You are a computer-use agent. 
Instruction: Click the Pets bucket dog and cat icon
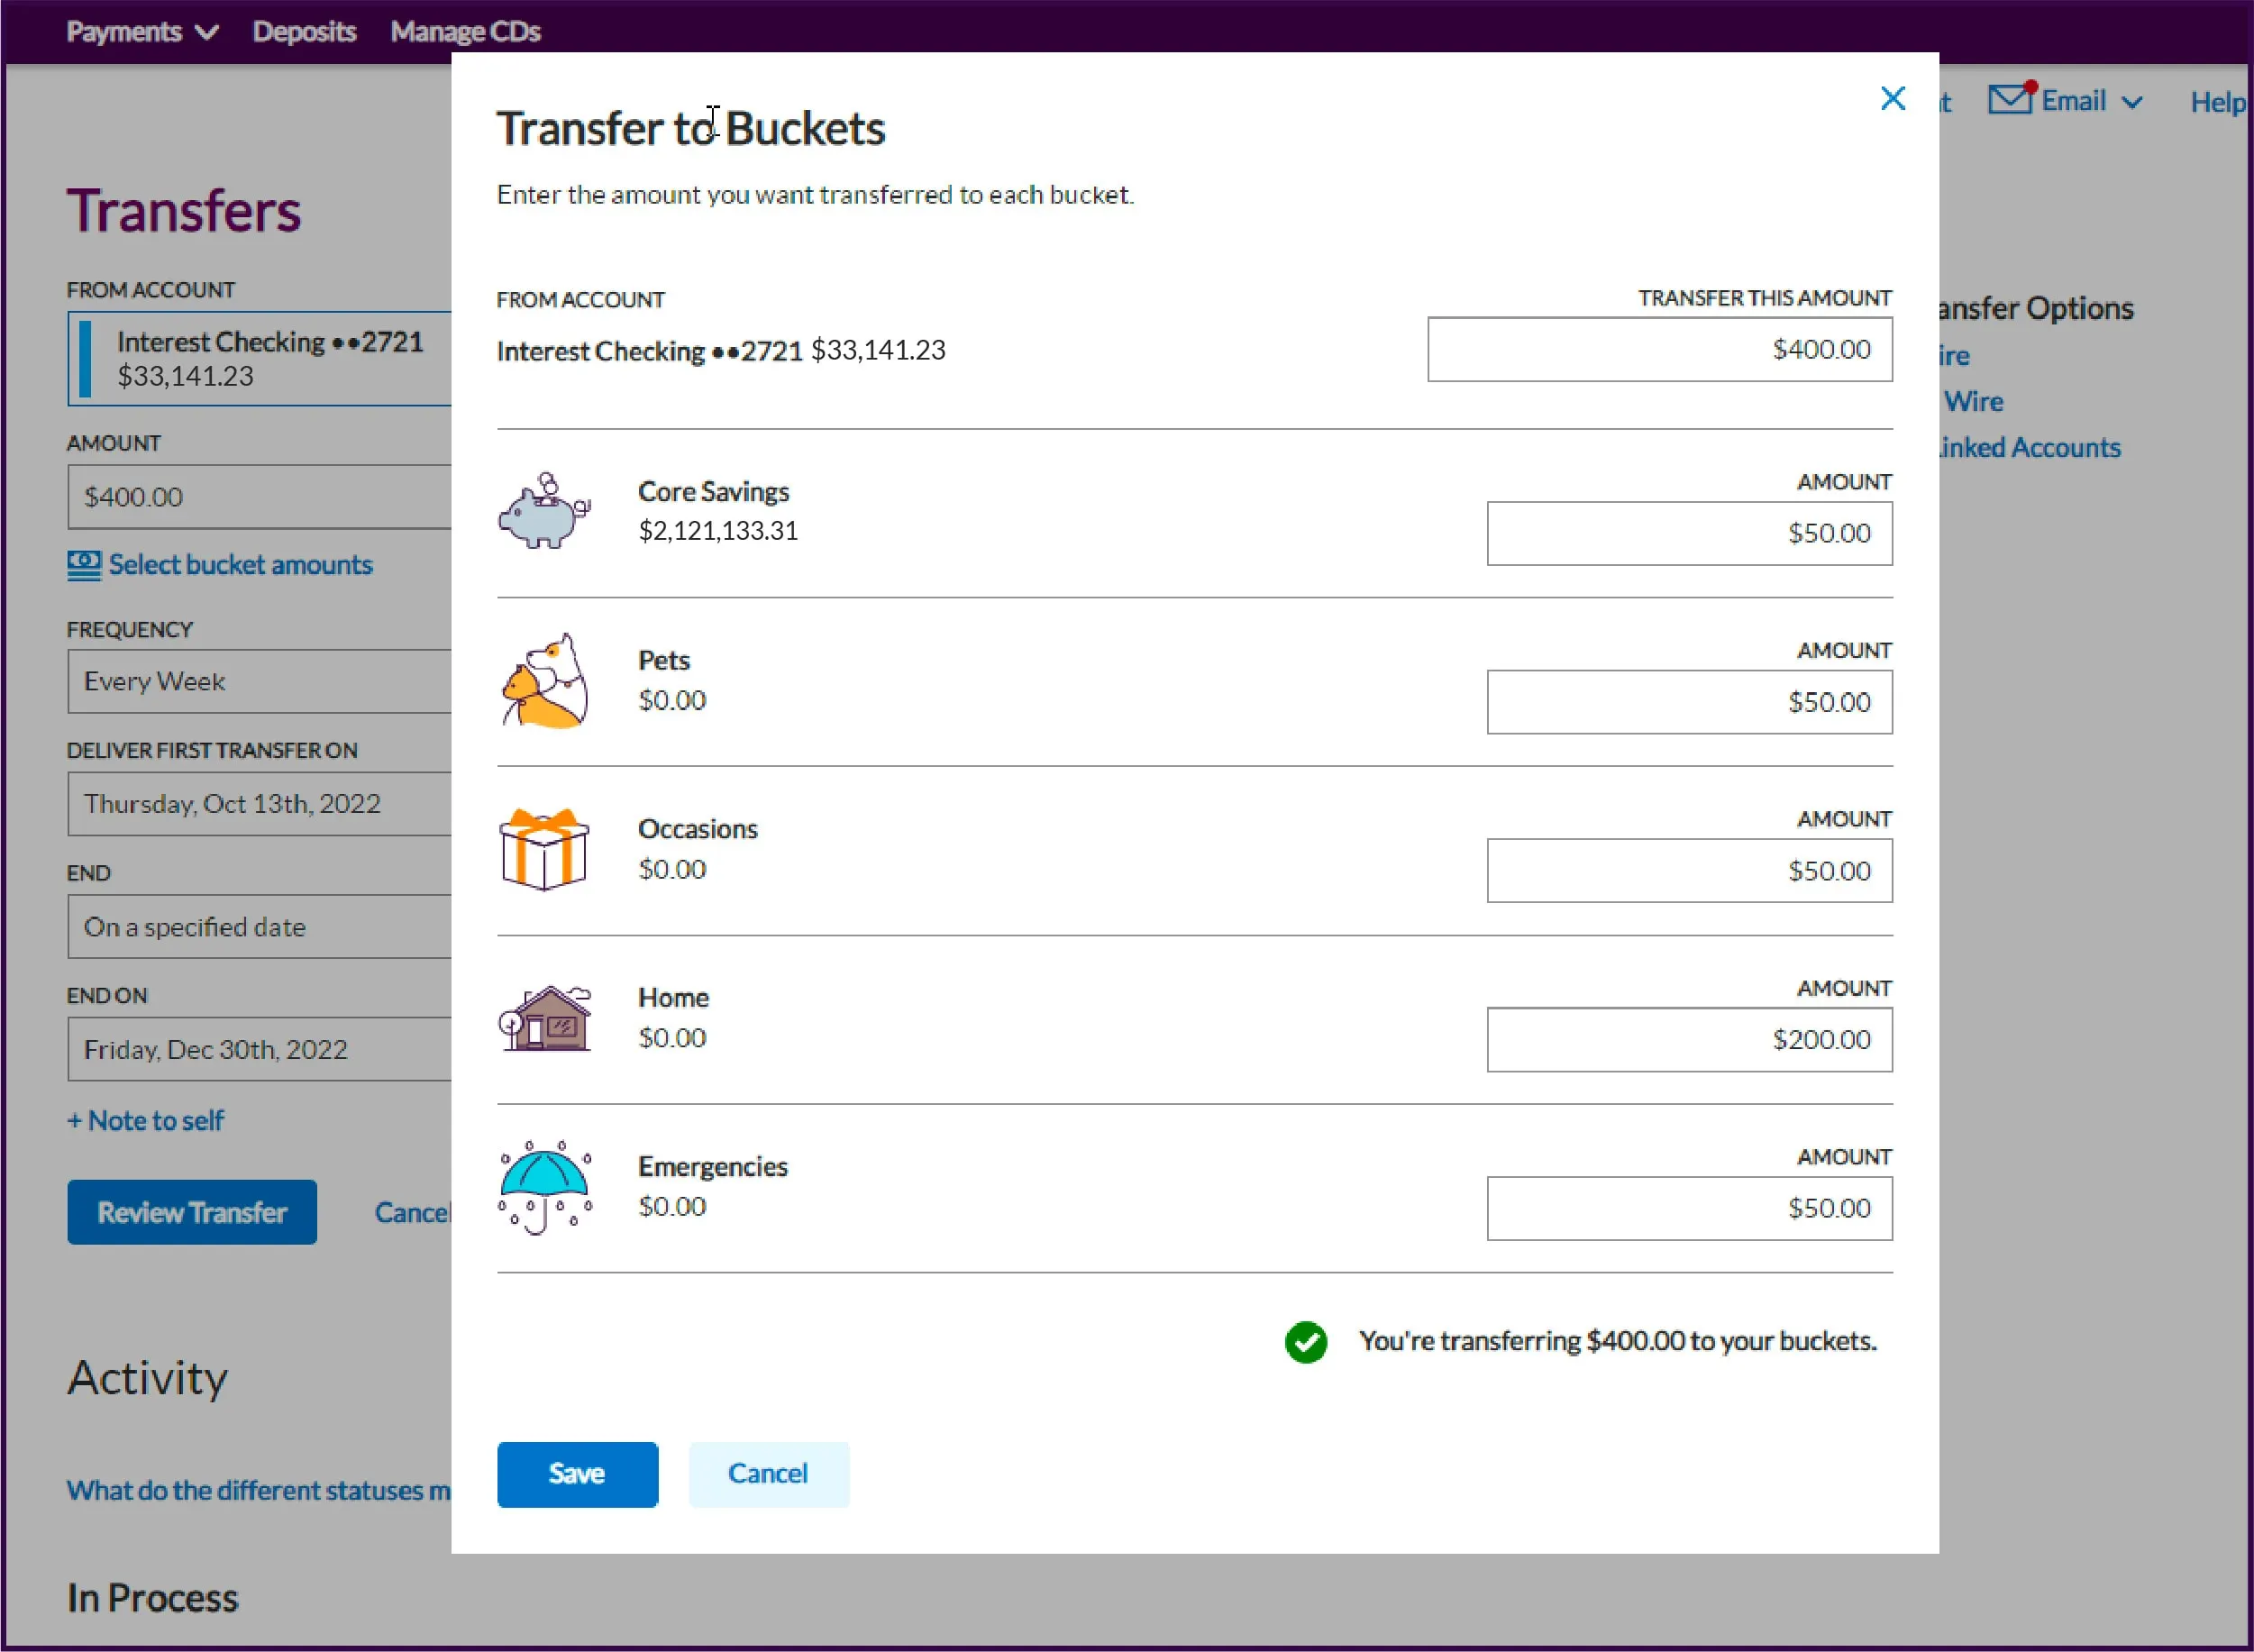[544, 680]
